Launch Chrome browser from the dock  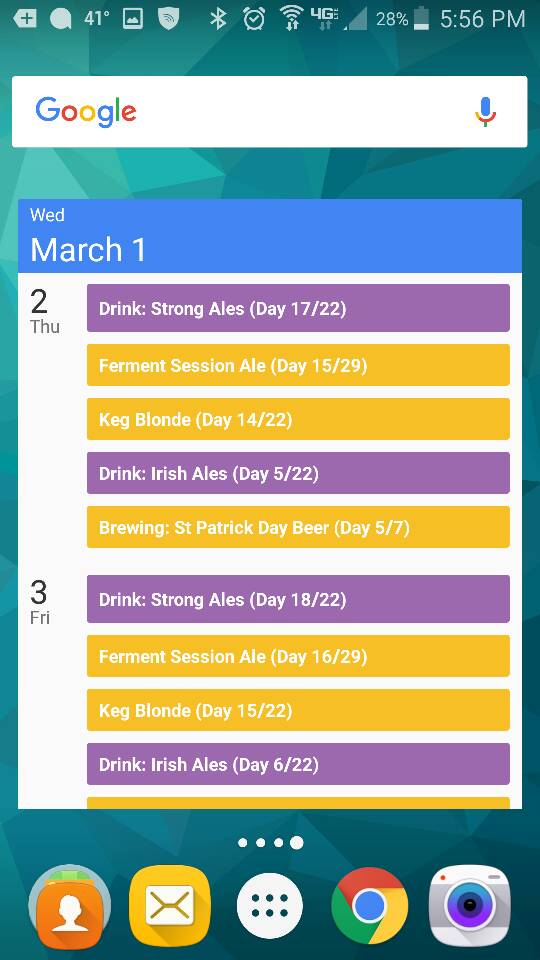(369, 906)
